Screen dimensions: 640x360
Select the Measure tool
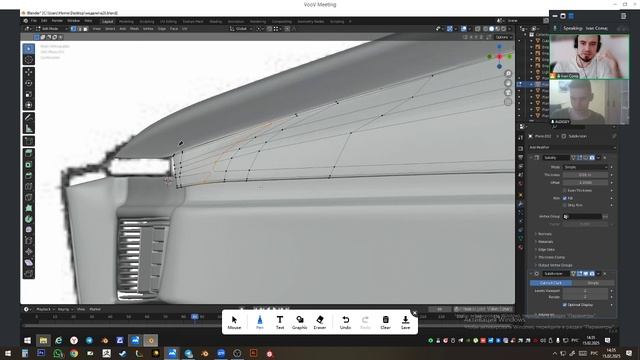coord(29,129)
